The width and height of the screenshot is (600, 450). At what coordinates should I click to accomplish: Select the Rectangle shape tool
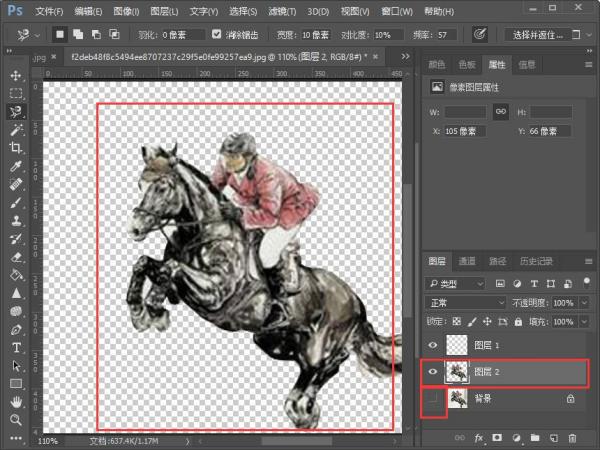point(16,384)
